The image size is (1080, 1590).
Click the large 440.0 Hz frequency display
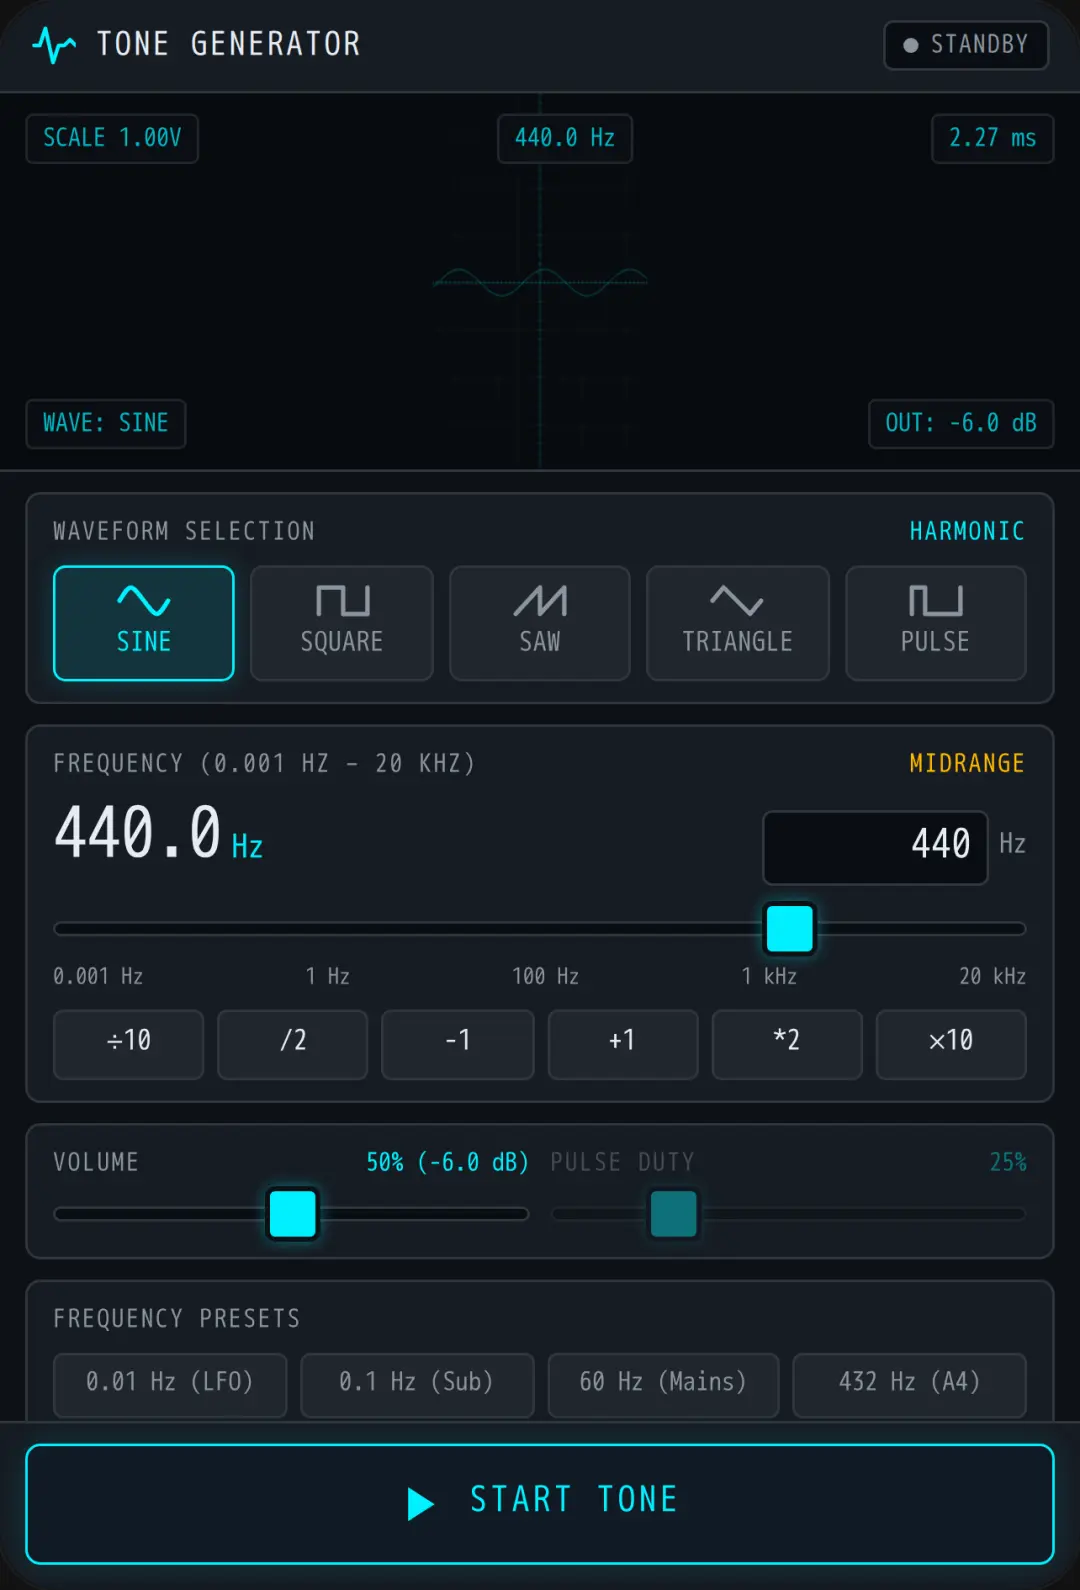tap(158, 833)
